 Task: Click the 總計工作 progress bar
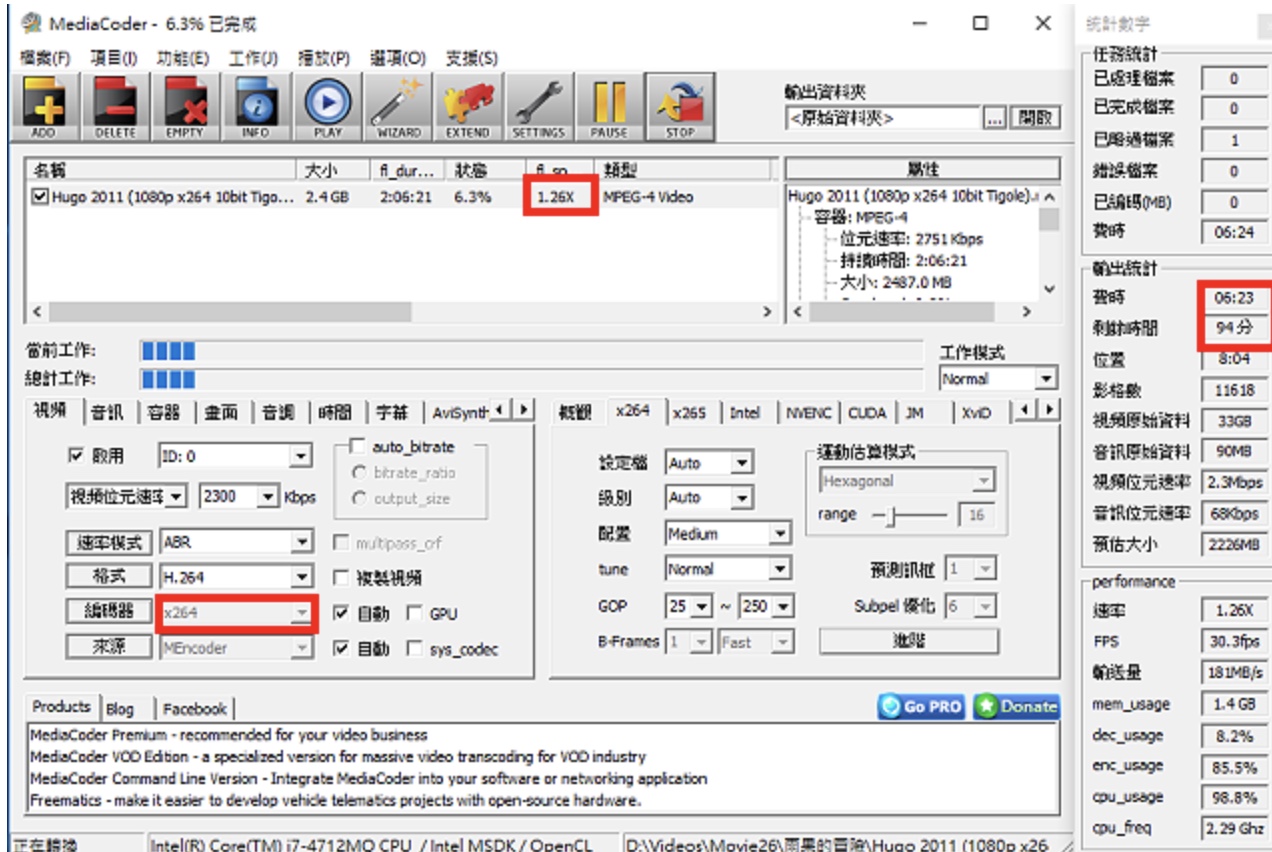click(x=531, y=379)
